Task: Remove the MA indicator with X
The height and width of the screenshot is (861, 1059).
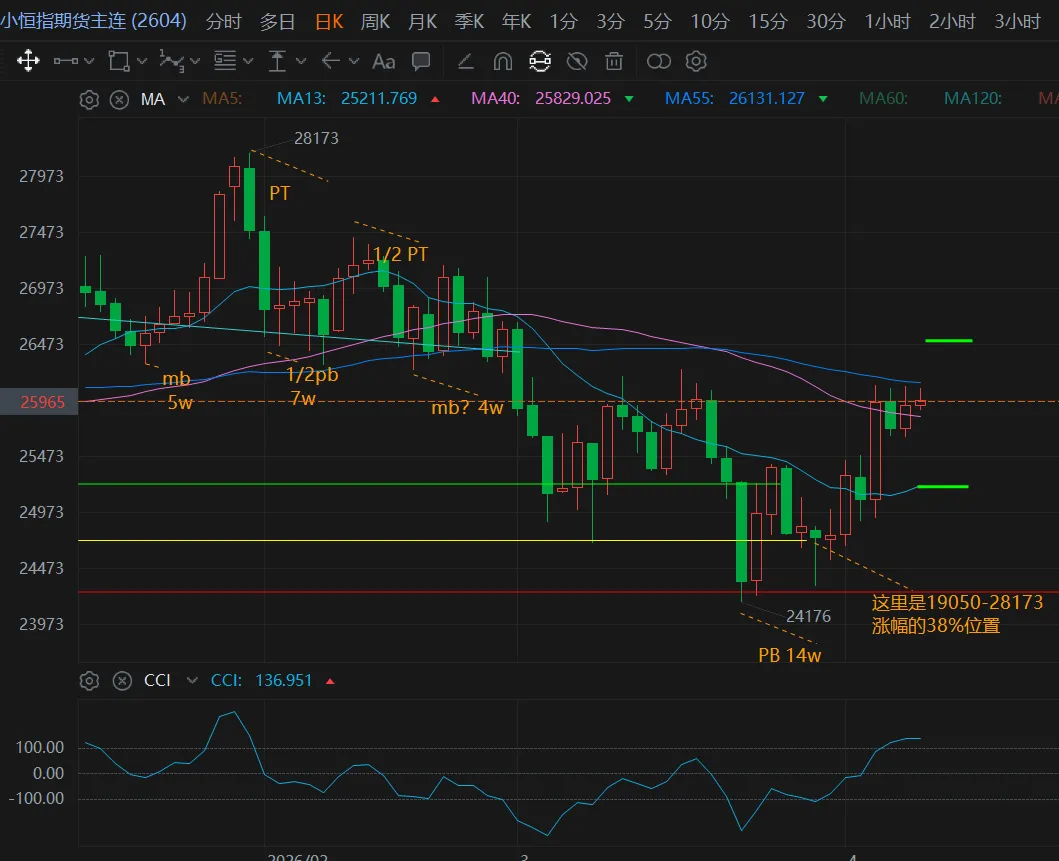Action: tap(120, 100)
